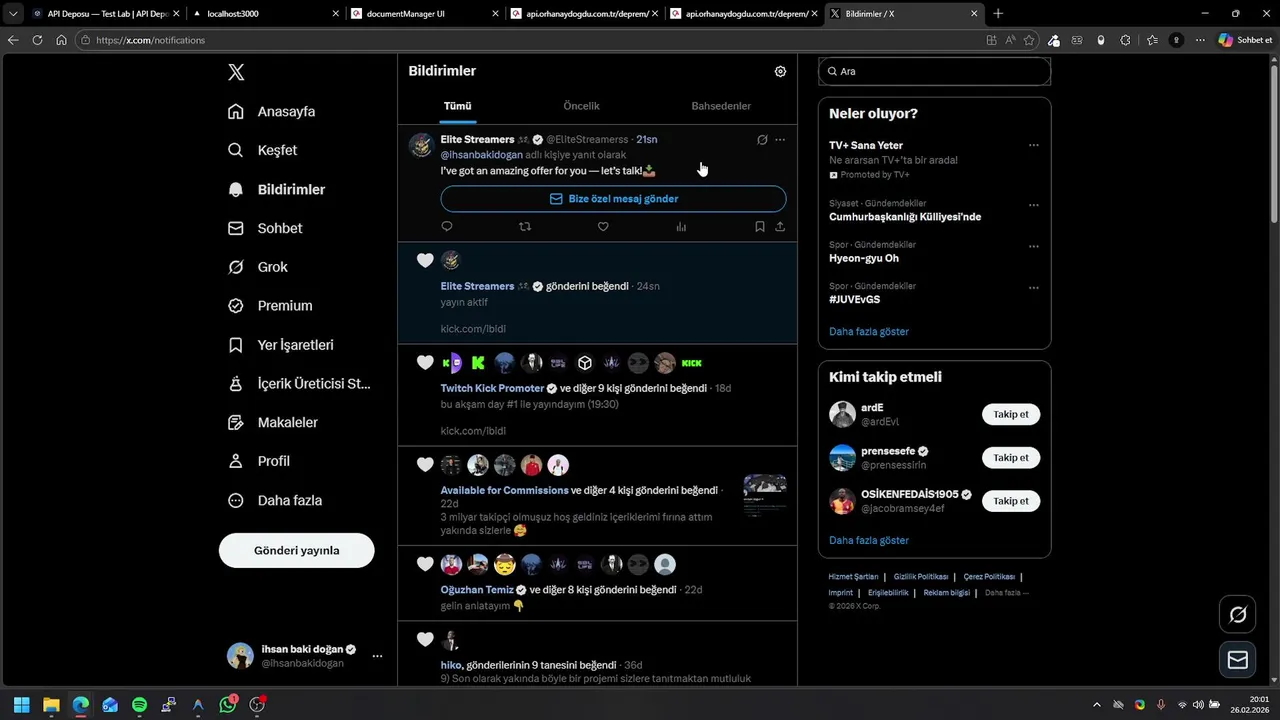Open WhatsApp from the taskbar
The height and width of the screenshot is (720, 1280).
[228, 705]
